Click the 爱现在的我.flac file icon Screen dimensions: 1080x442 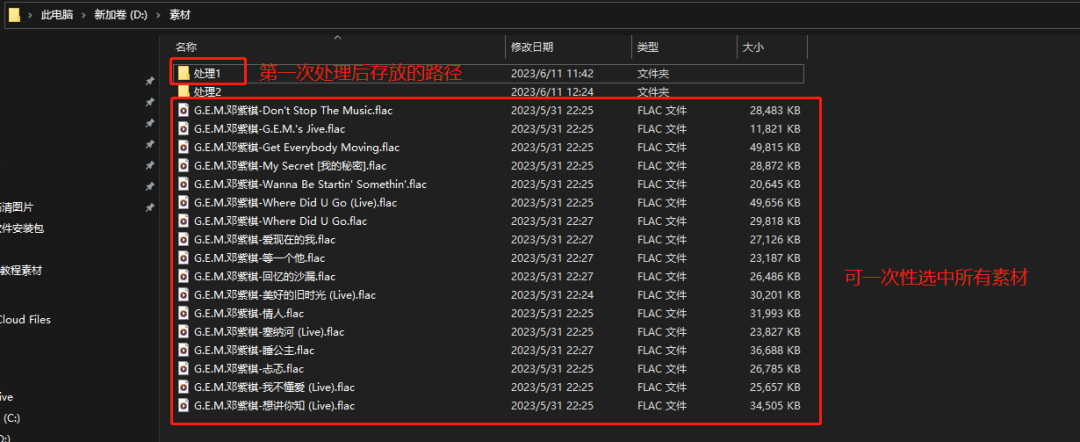[183, 240]
